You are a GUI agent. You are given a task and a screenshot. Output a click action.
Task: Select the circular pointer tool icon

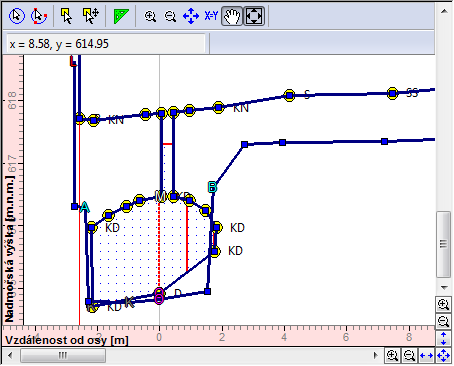tap(16, 16)
